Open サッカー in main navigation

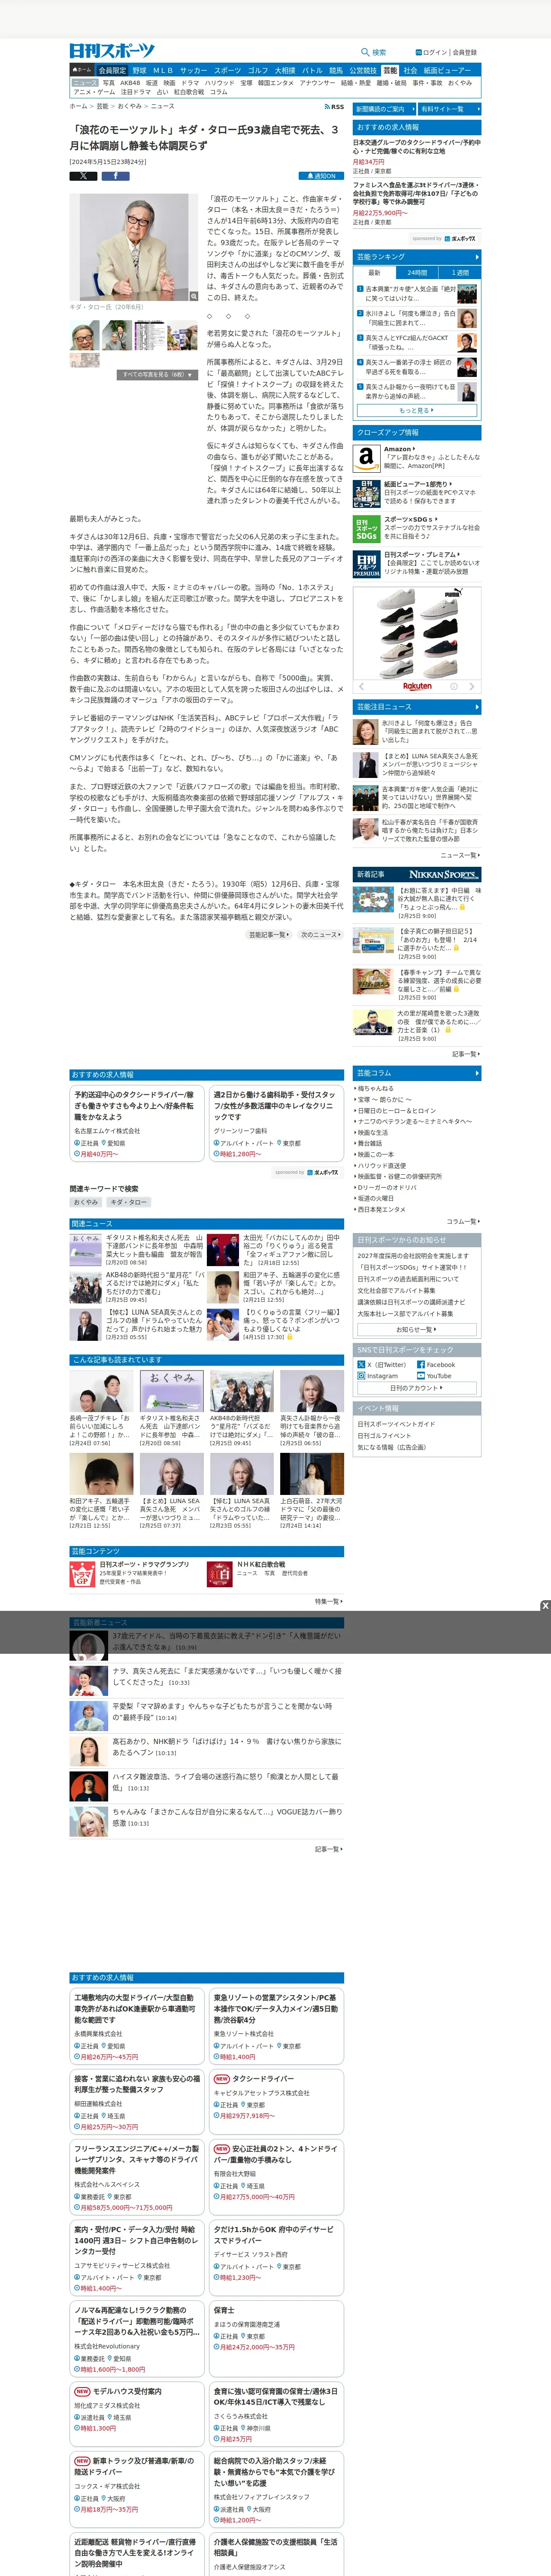tap(194, 70)
